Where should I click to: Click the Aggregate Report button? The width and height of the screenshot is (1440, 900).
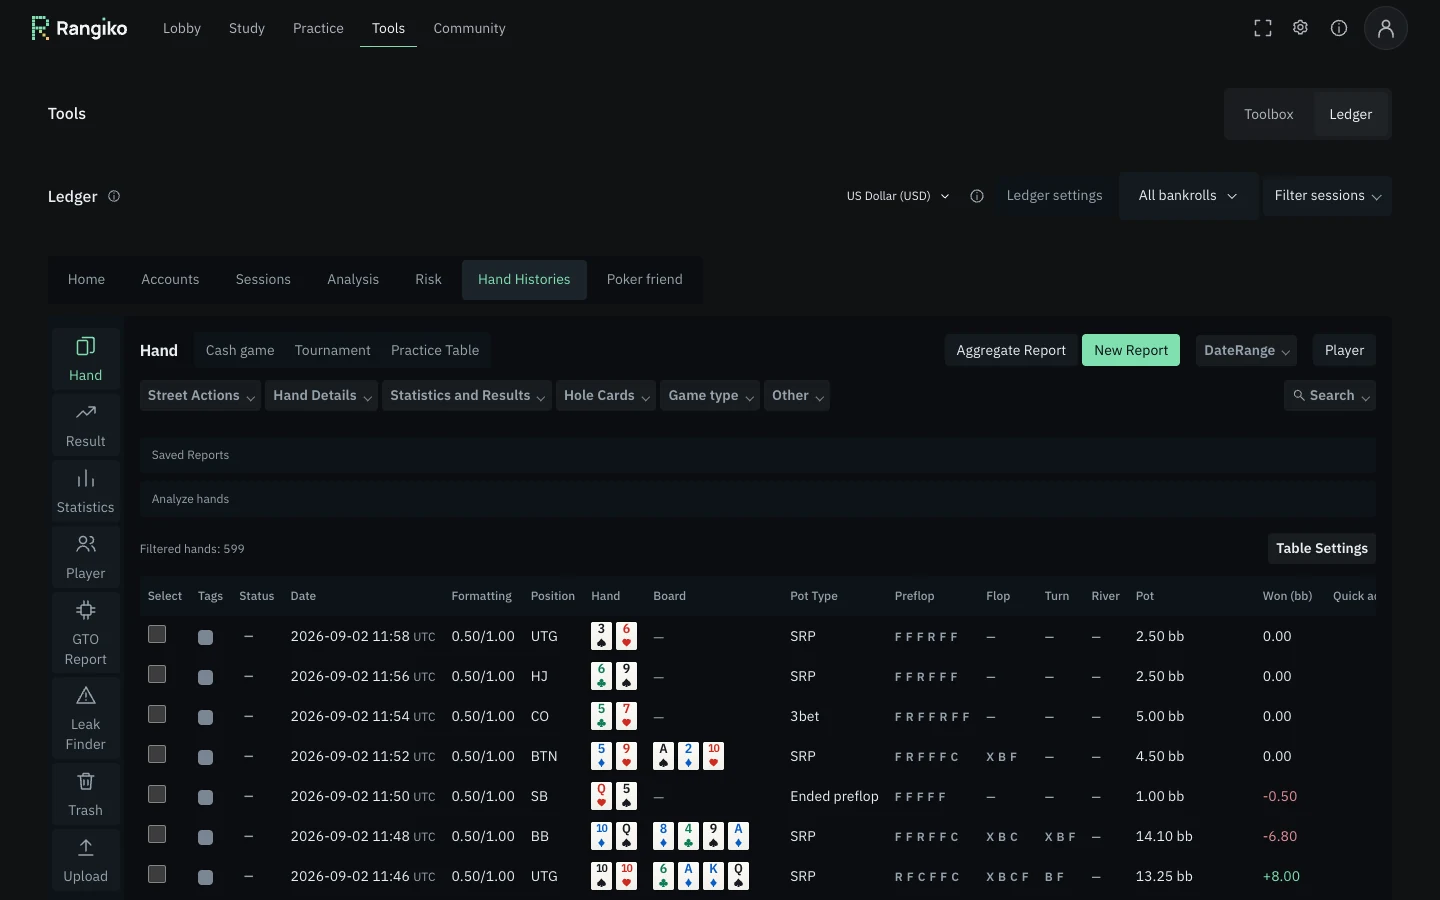click(x=1011, y=350)
